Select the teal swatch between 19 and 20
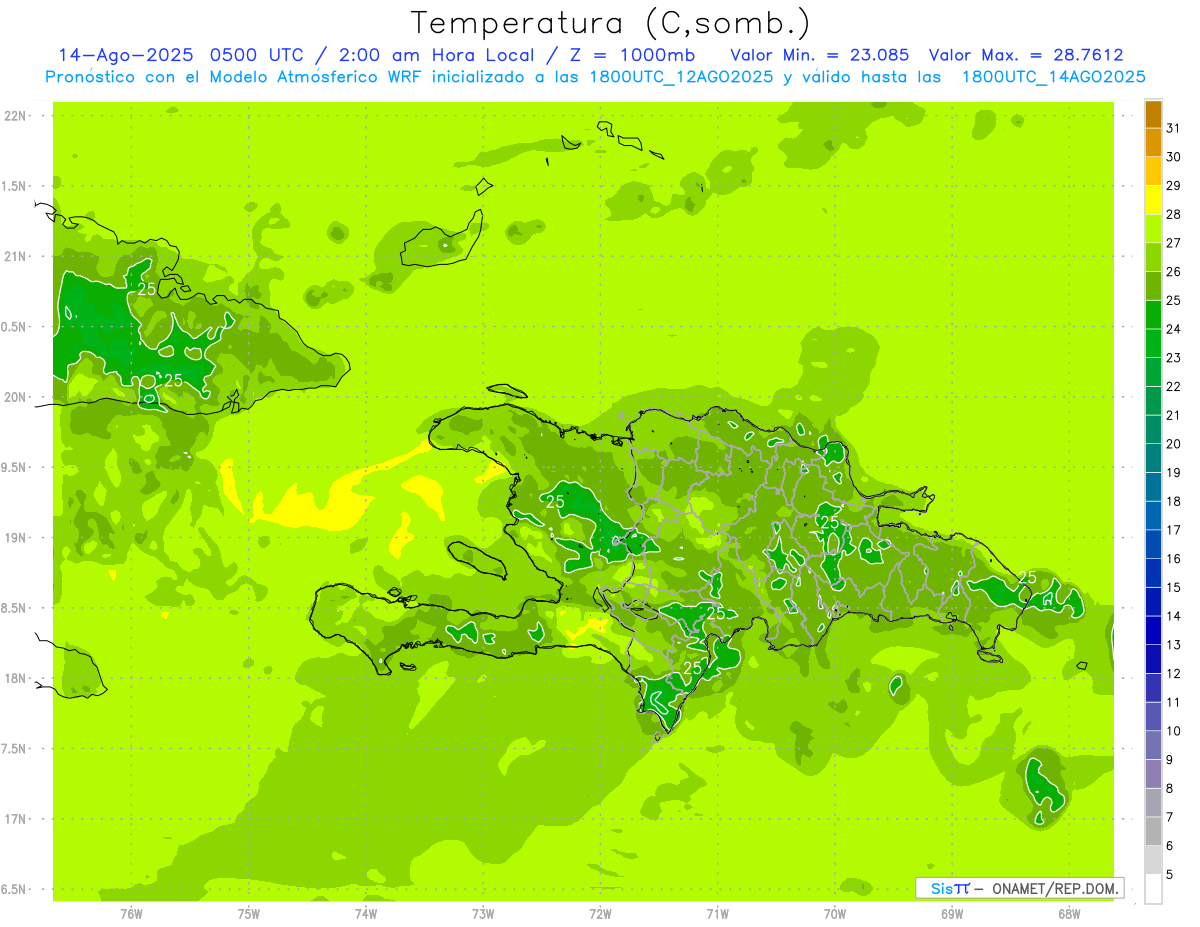Screen dimensions: 1200x927 click(x=1153, y=458)
